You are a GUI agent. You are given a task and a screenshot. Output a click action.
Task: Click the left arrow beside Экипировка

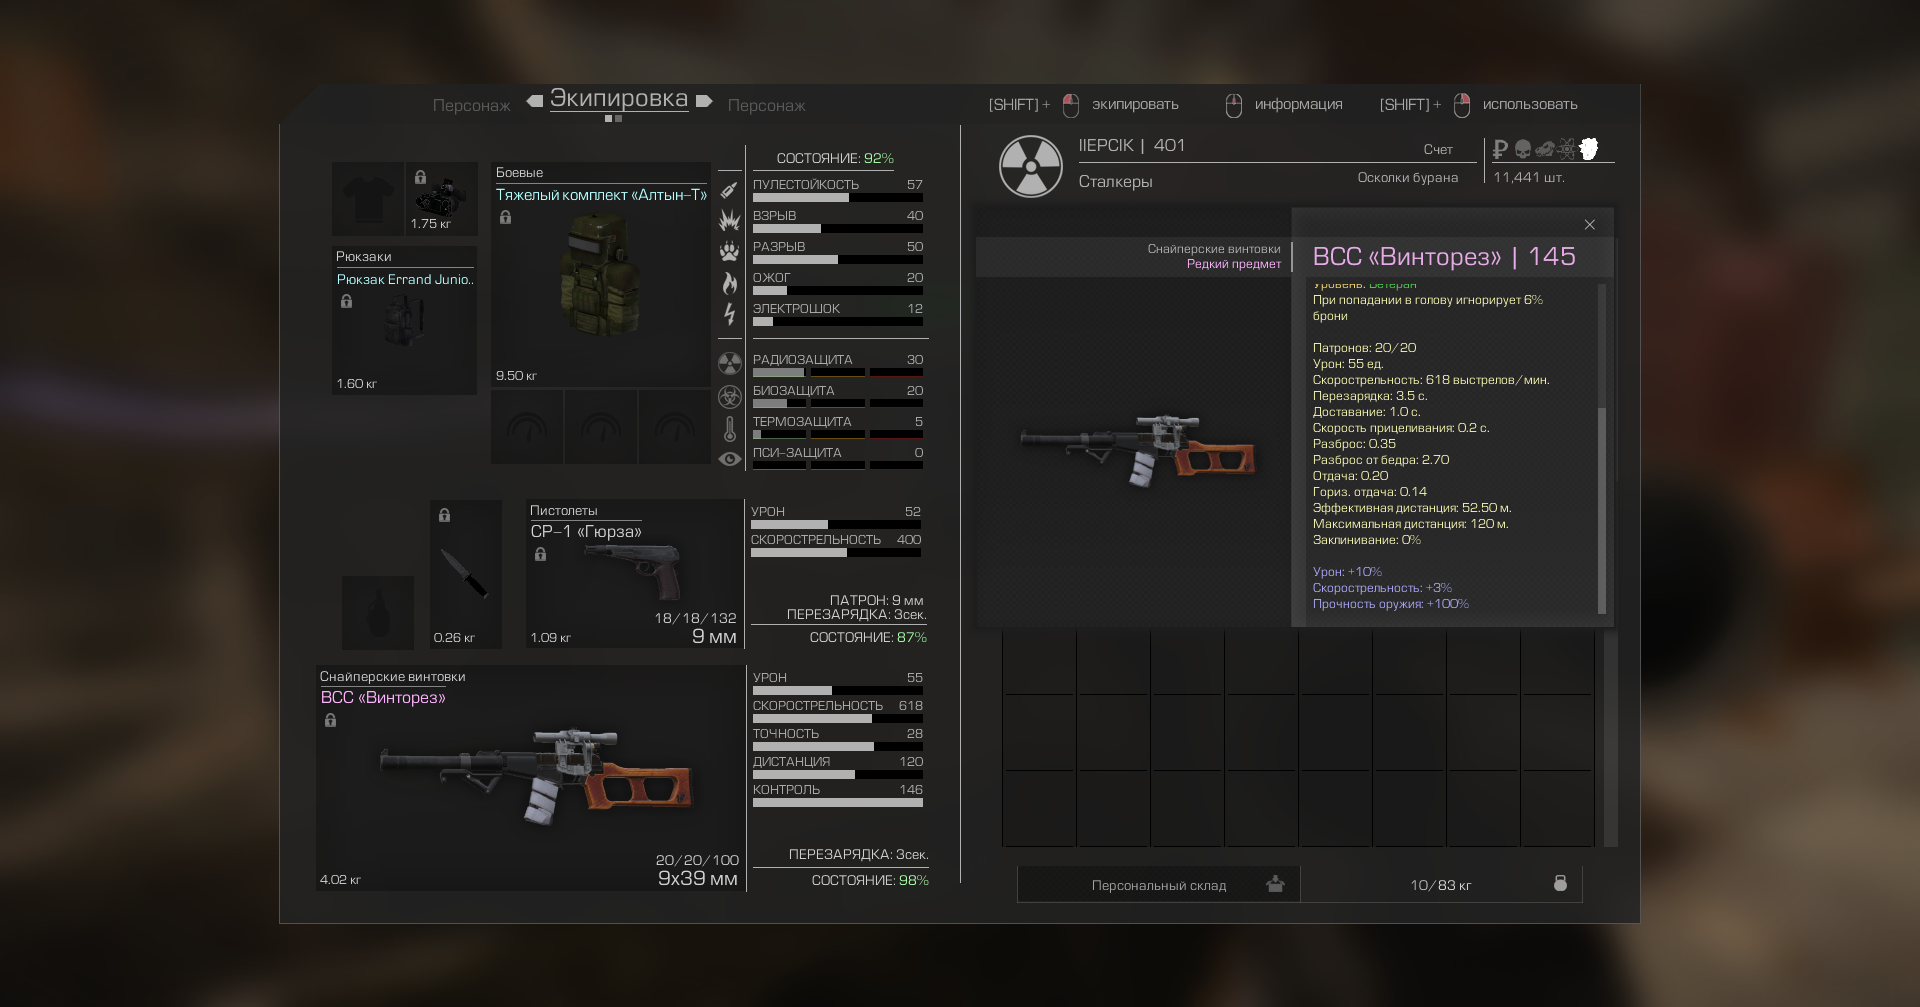tap(535, 101)
